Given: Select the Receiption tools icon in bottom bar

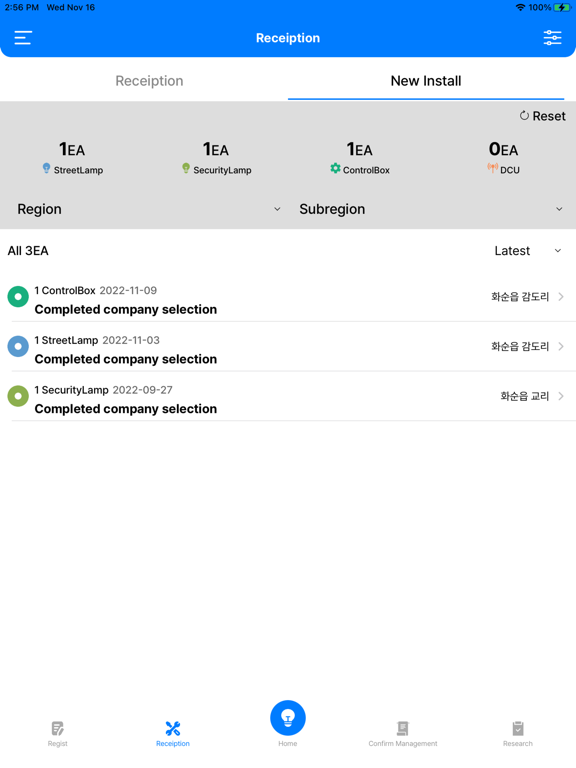Looking at the screenshot, I should coord(172,733).
